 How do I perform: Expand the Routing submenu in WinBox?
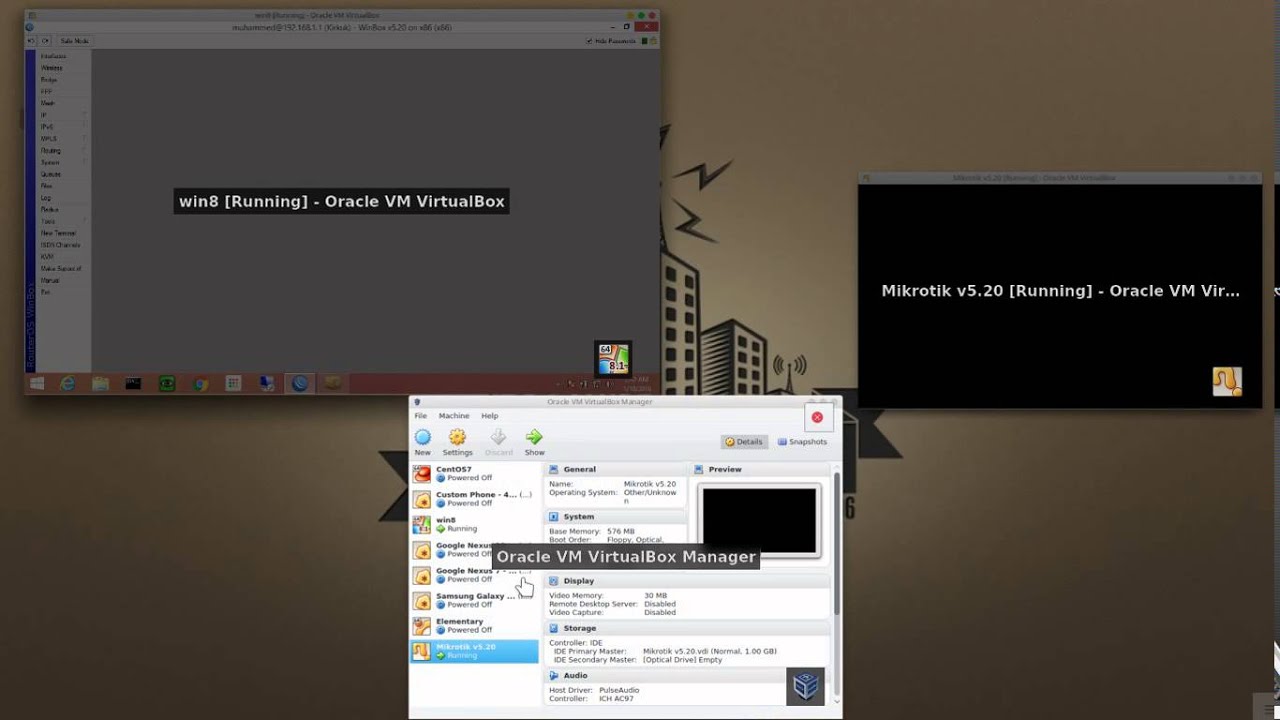point(62,151)
